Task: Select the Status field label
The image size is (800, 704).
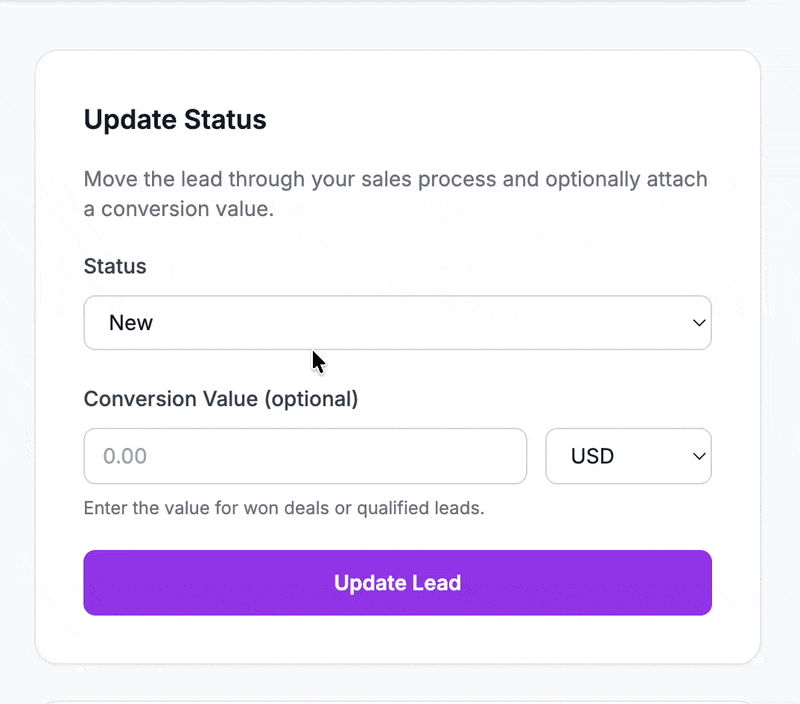Action: [114, 266]
